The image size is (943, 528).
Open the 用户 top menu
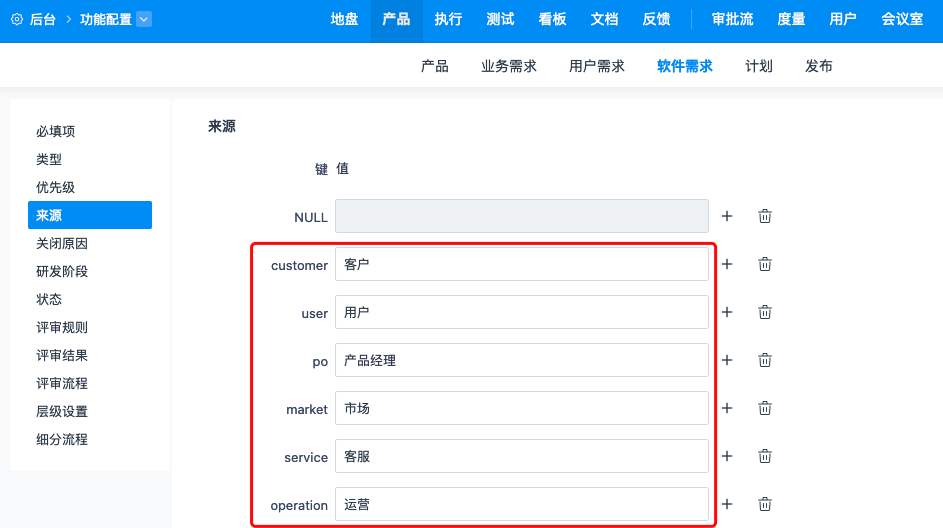(x=843, y=19)
